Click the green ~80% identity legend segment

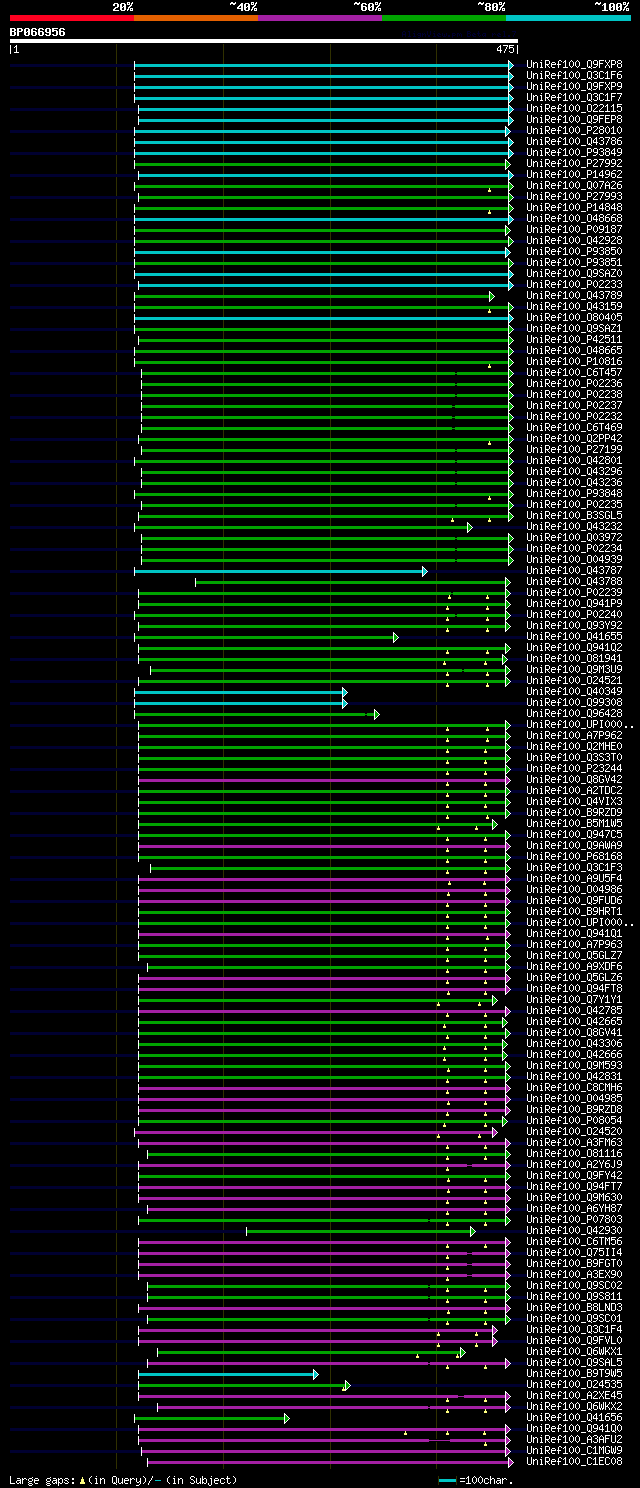(444, 18)
